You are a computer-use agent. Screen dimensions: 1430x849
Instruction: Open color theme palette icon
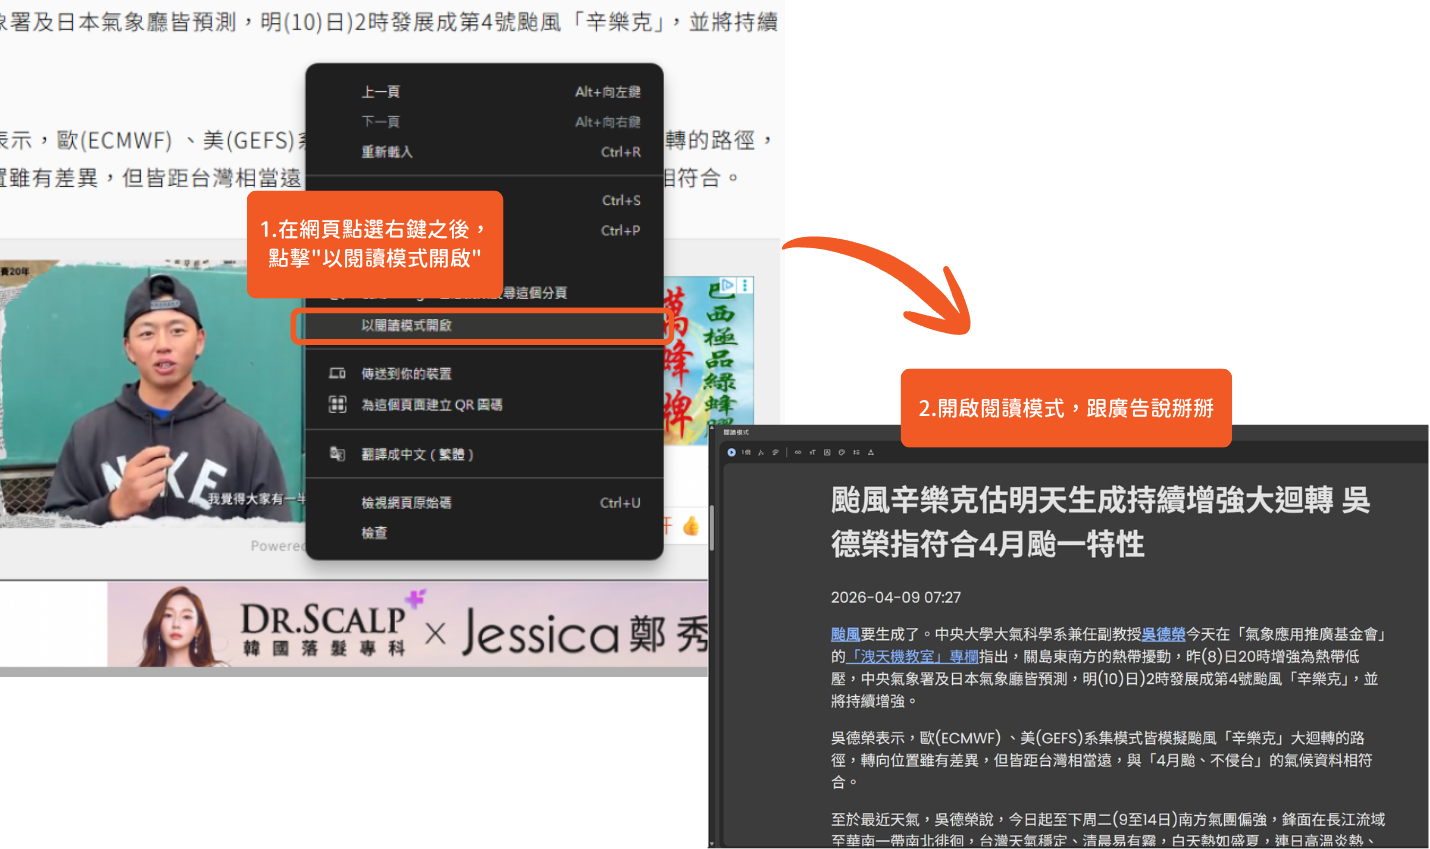pyautogui.click(x=842, y=452)
